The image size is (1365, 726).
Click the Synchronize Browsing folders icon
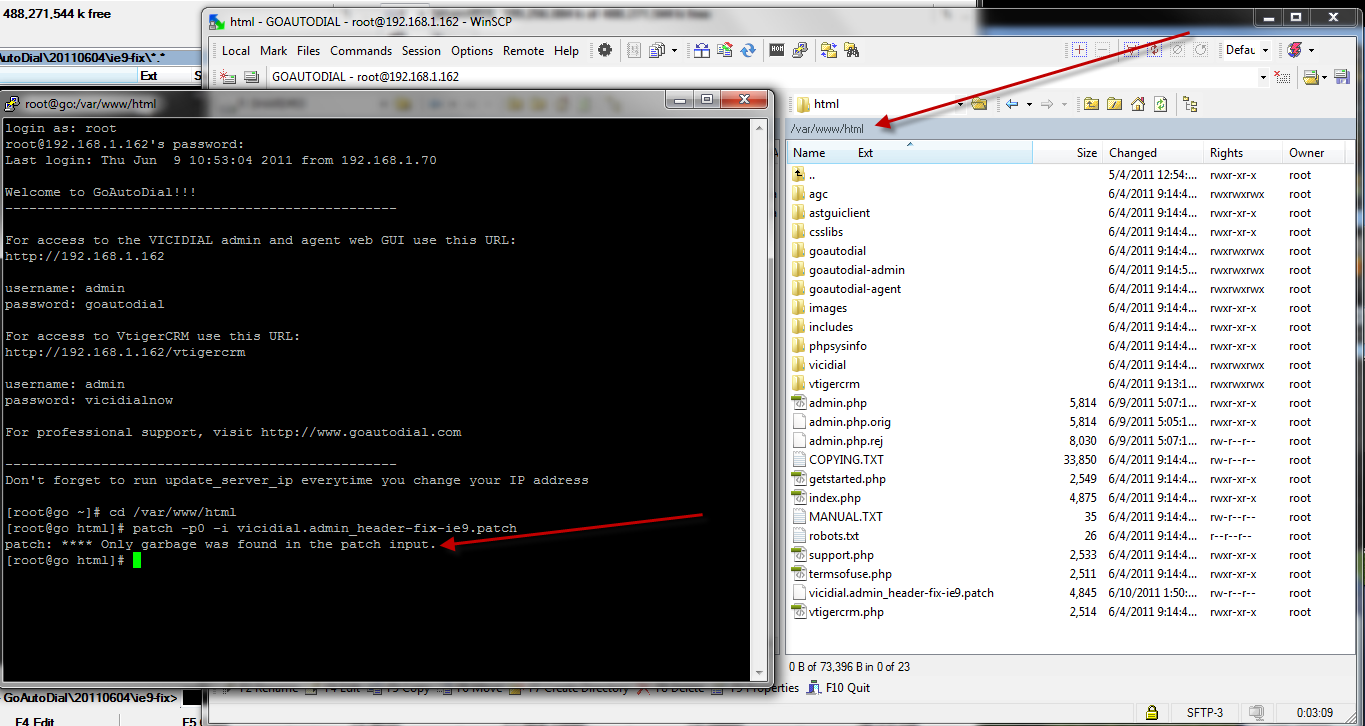coord(829,50)
